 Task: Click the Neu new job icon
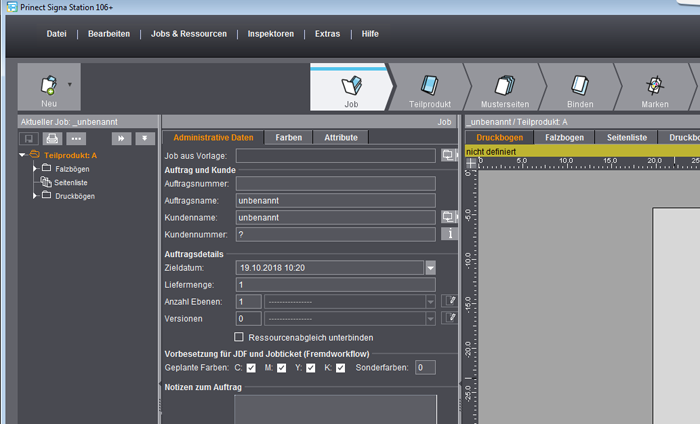point(49,85)
